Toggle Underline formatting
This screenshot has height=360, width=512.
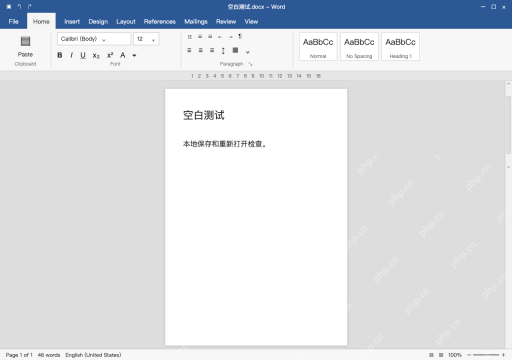tap(83, 55)
